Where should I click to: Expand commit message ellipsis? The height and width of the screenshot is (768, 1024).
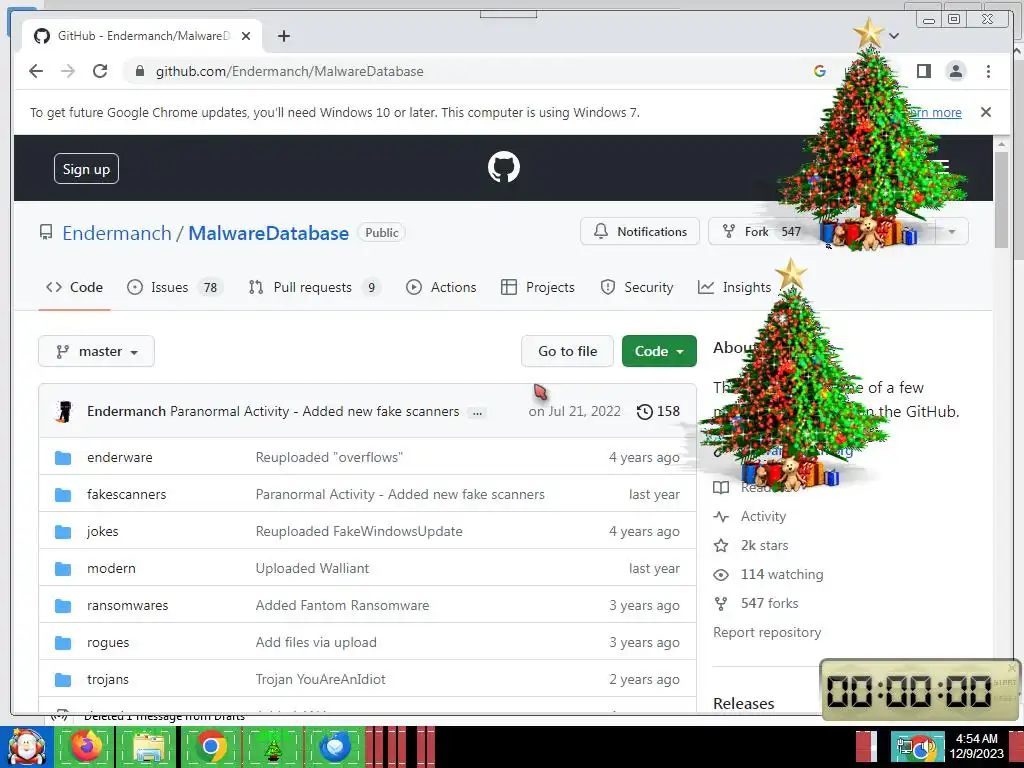coord(477,412)
